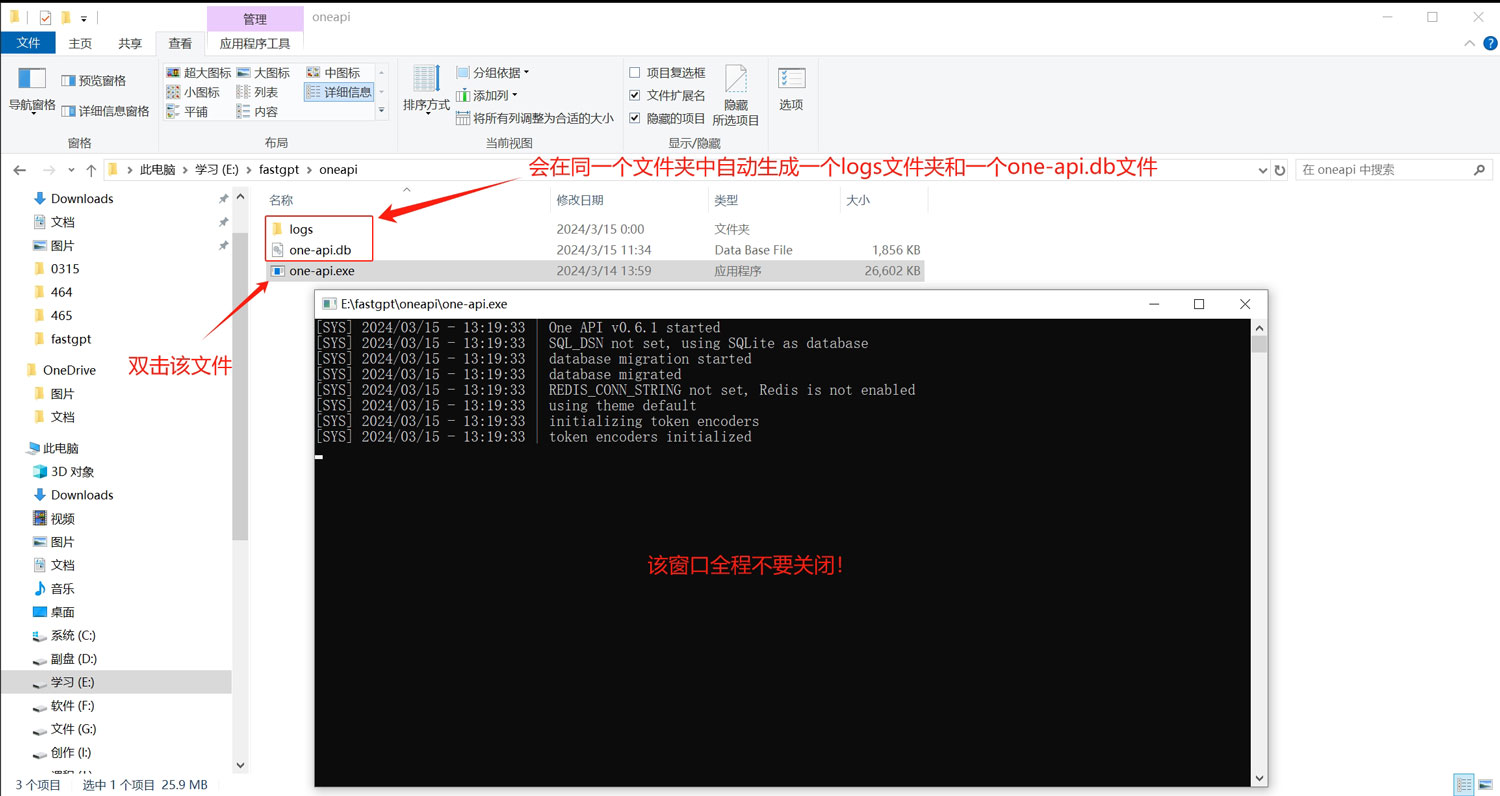This screenshot has width=1500, height=796.
Task: Toggle Item check boxes option
Action: (667, 73)
